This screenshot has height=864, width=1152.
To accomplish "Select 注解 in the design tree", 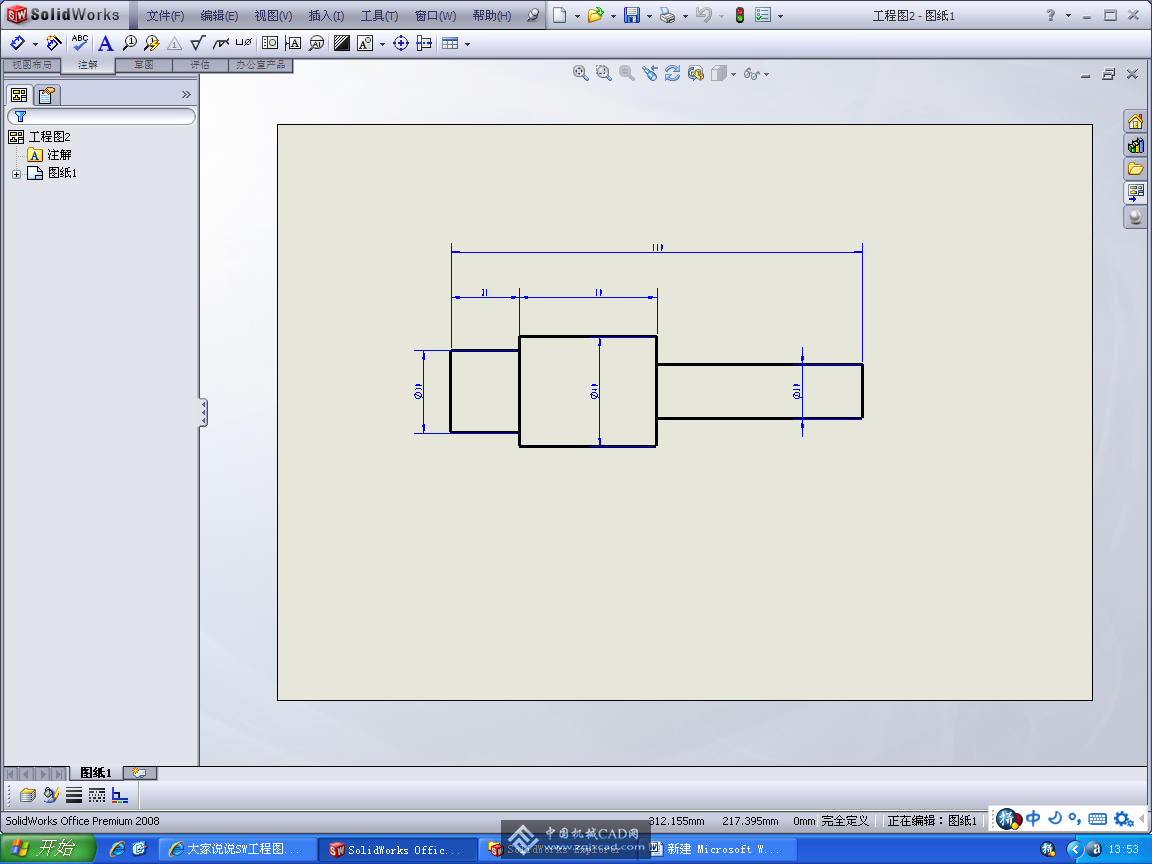I will (x=59, y=155).
